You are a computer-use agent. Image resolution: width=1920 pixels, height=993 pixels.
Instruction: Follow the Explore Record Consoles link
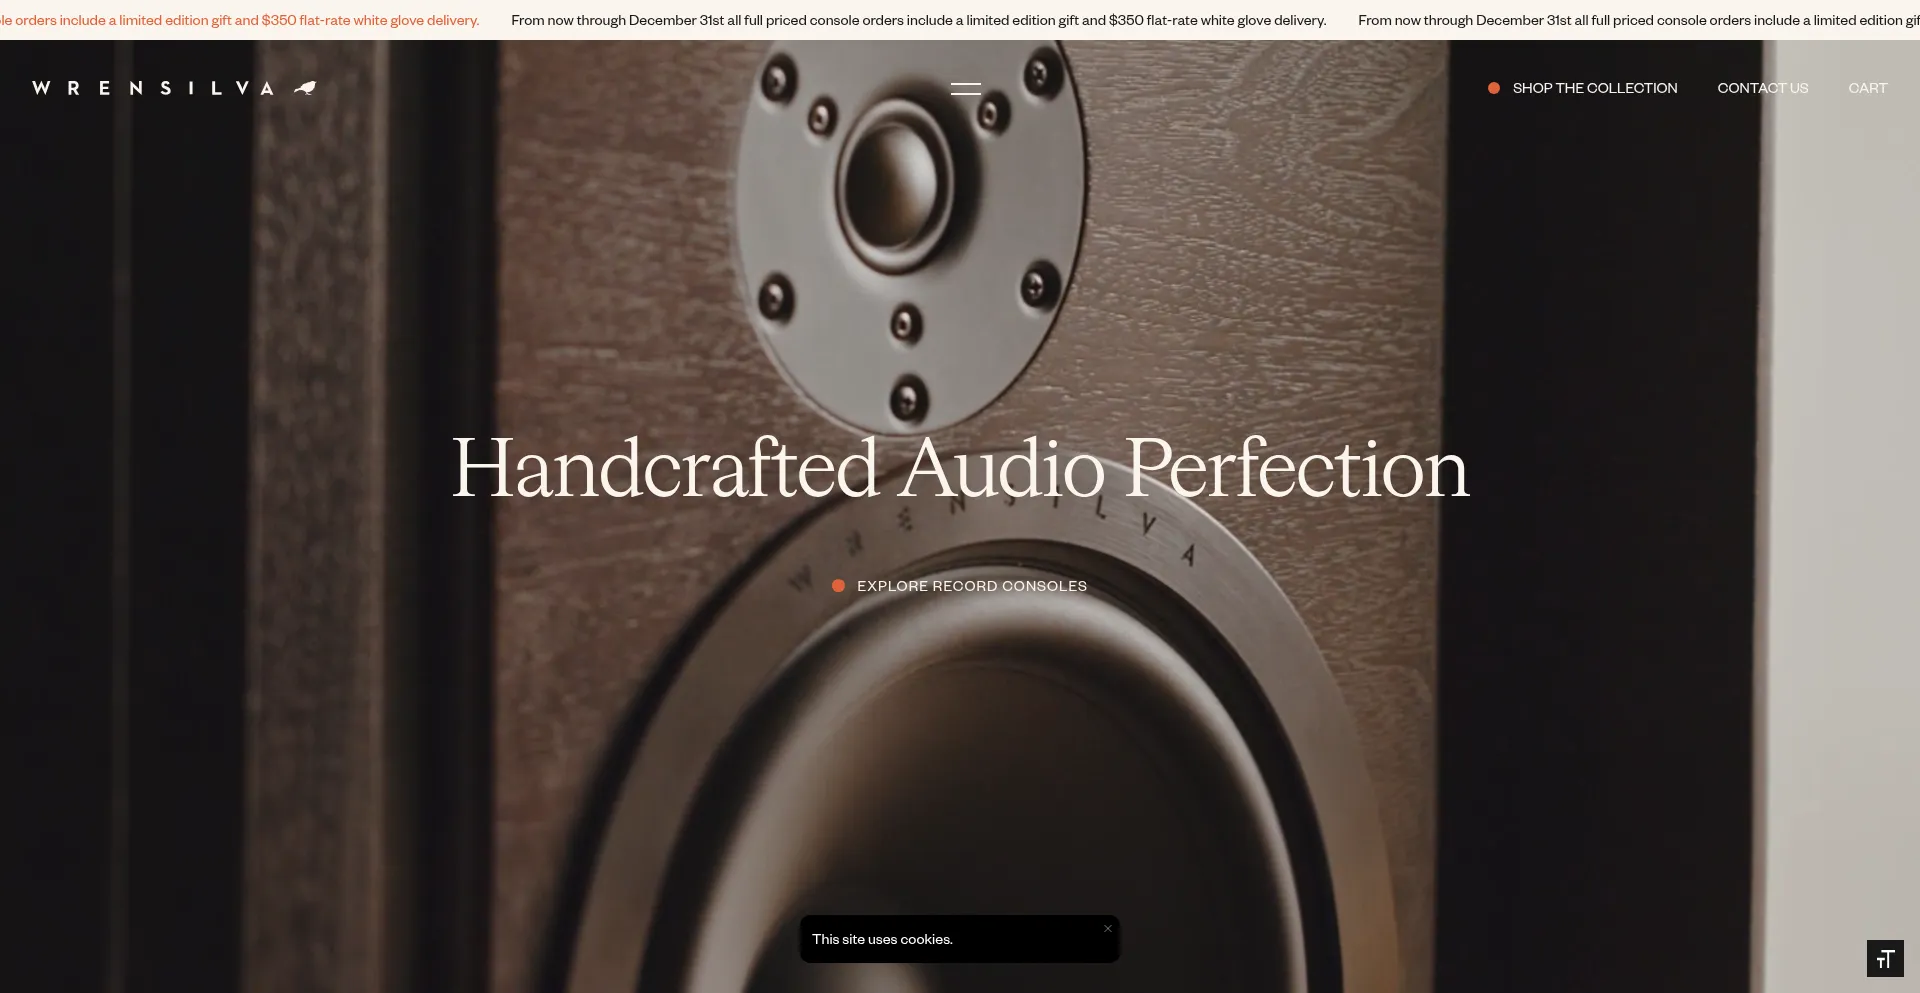point(971,586)
